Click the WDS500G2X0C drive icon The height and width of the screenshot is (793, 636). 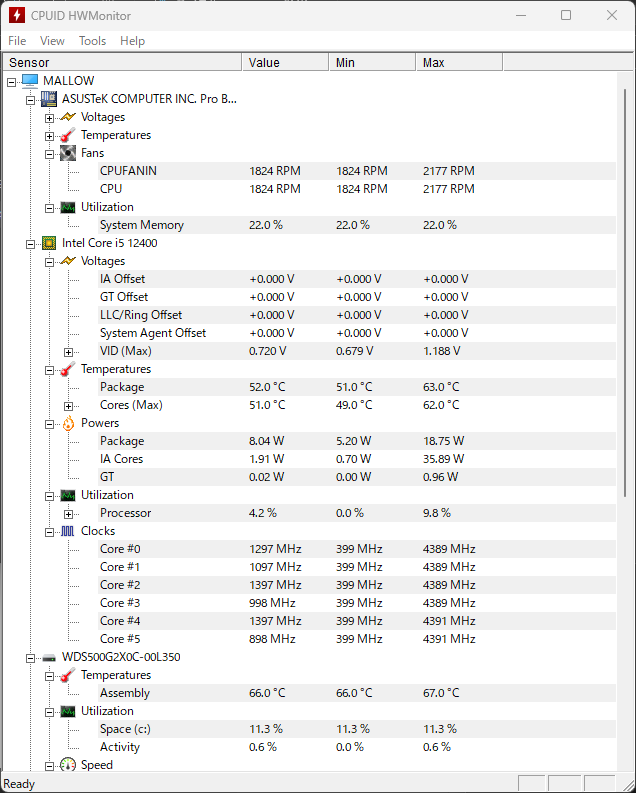[x=49, y=657]
